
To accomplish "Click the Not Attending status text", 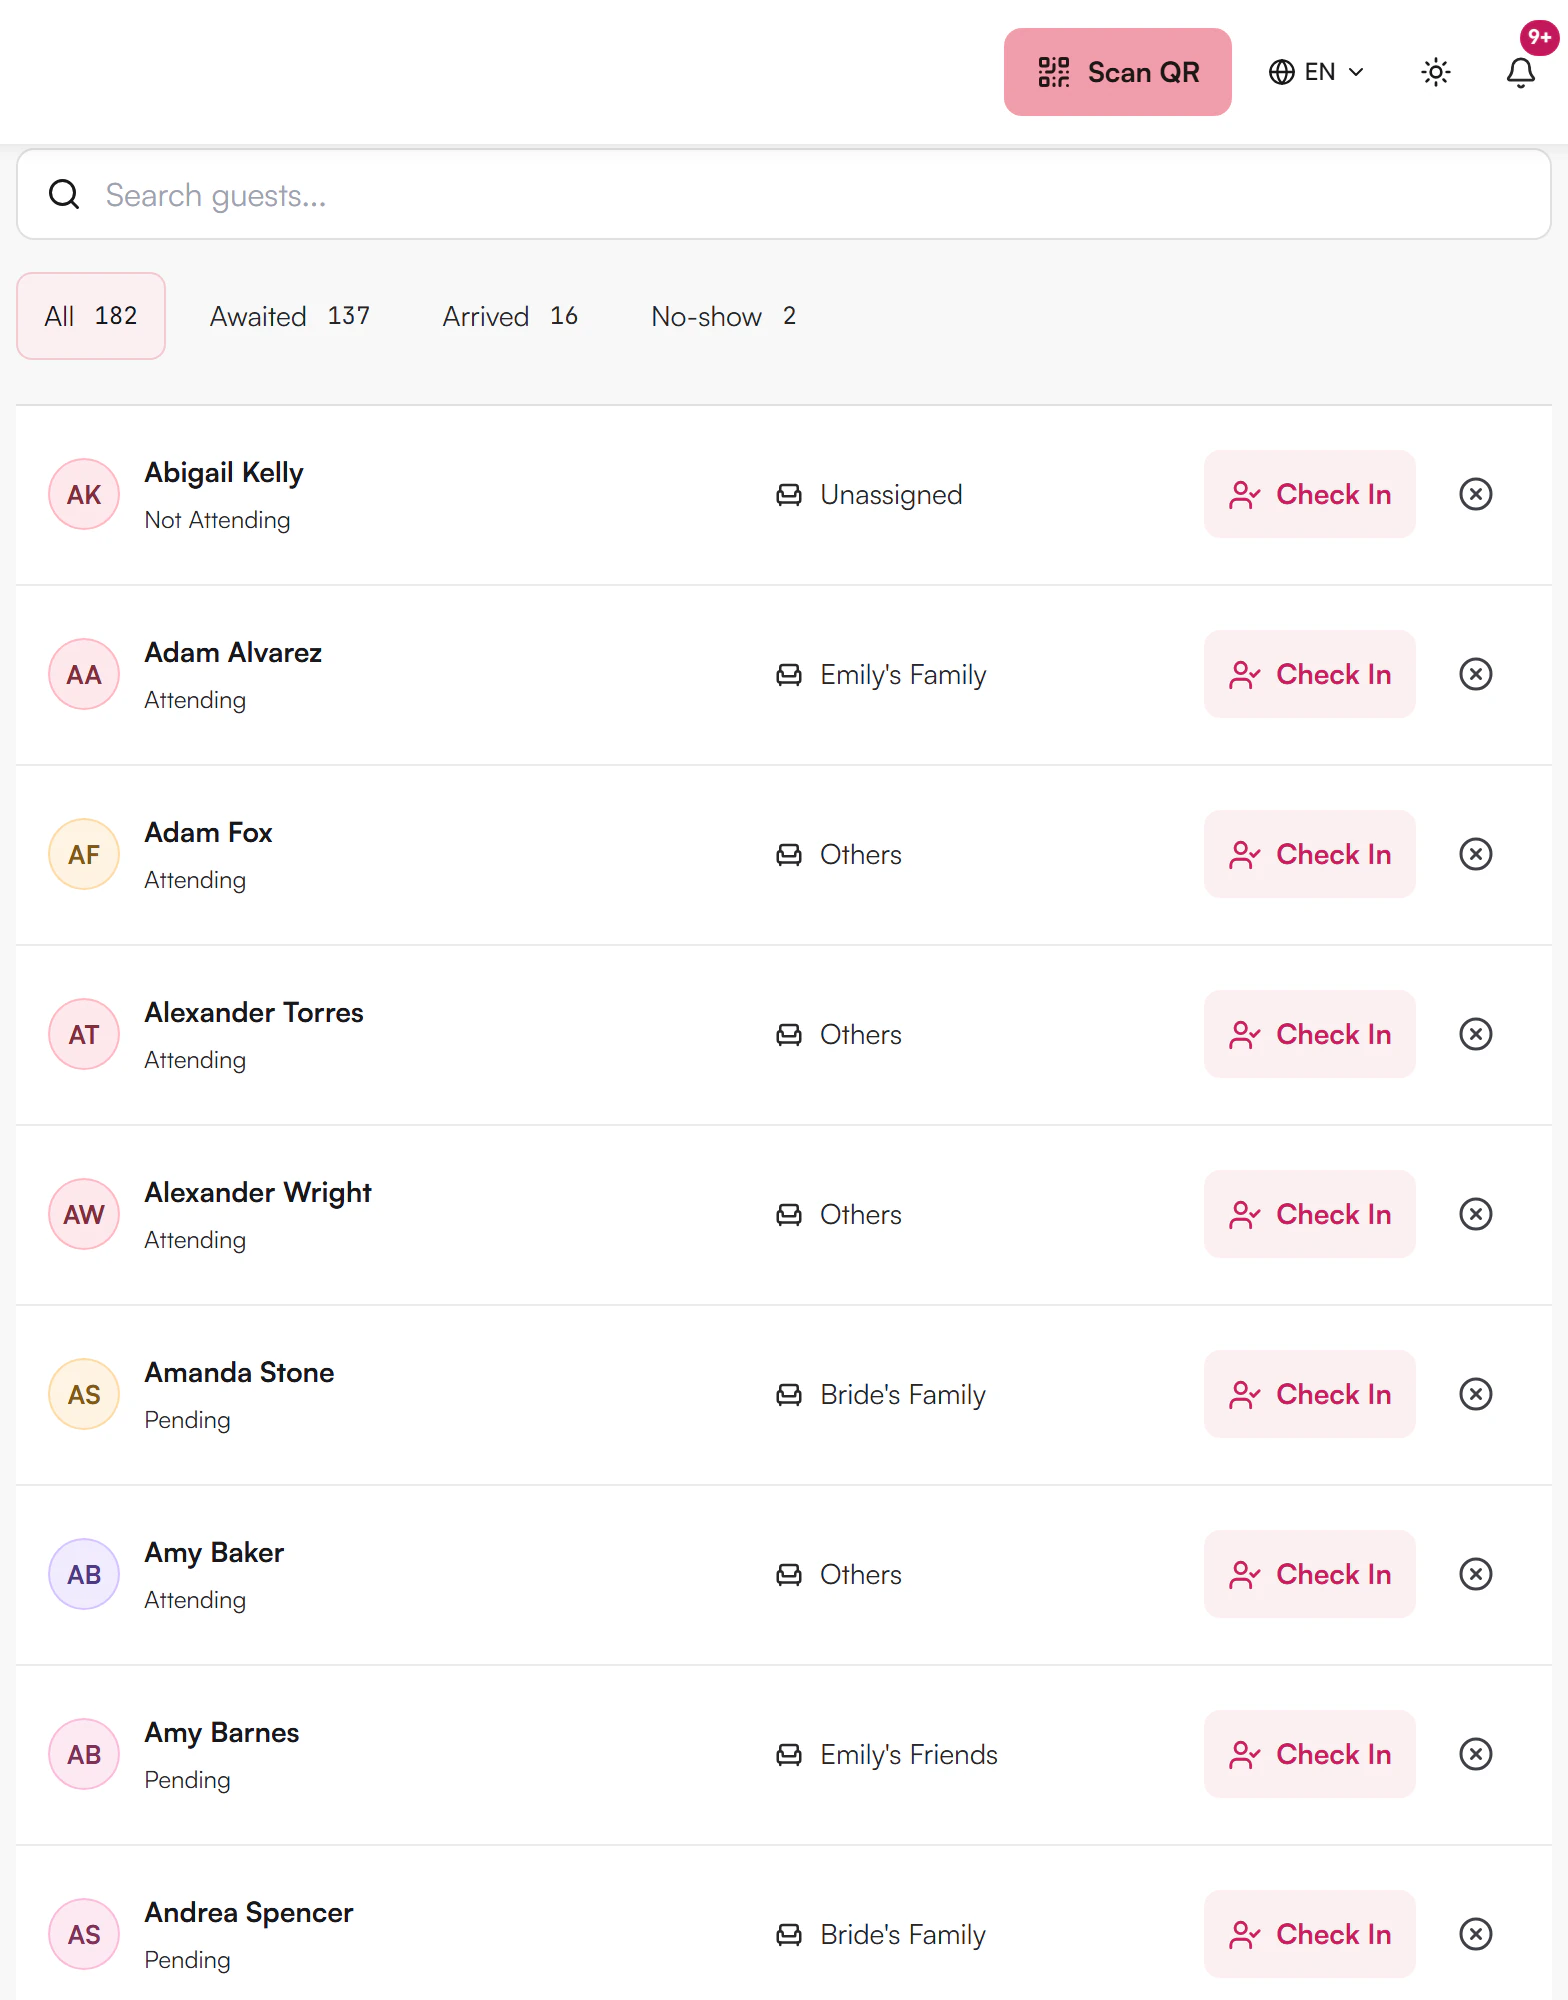I will click(x=217, y=520).
